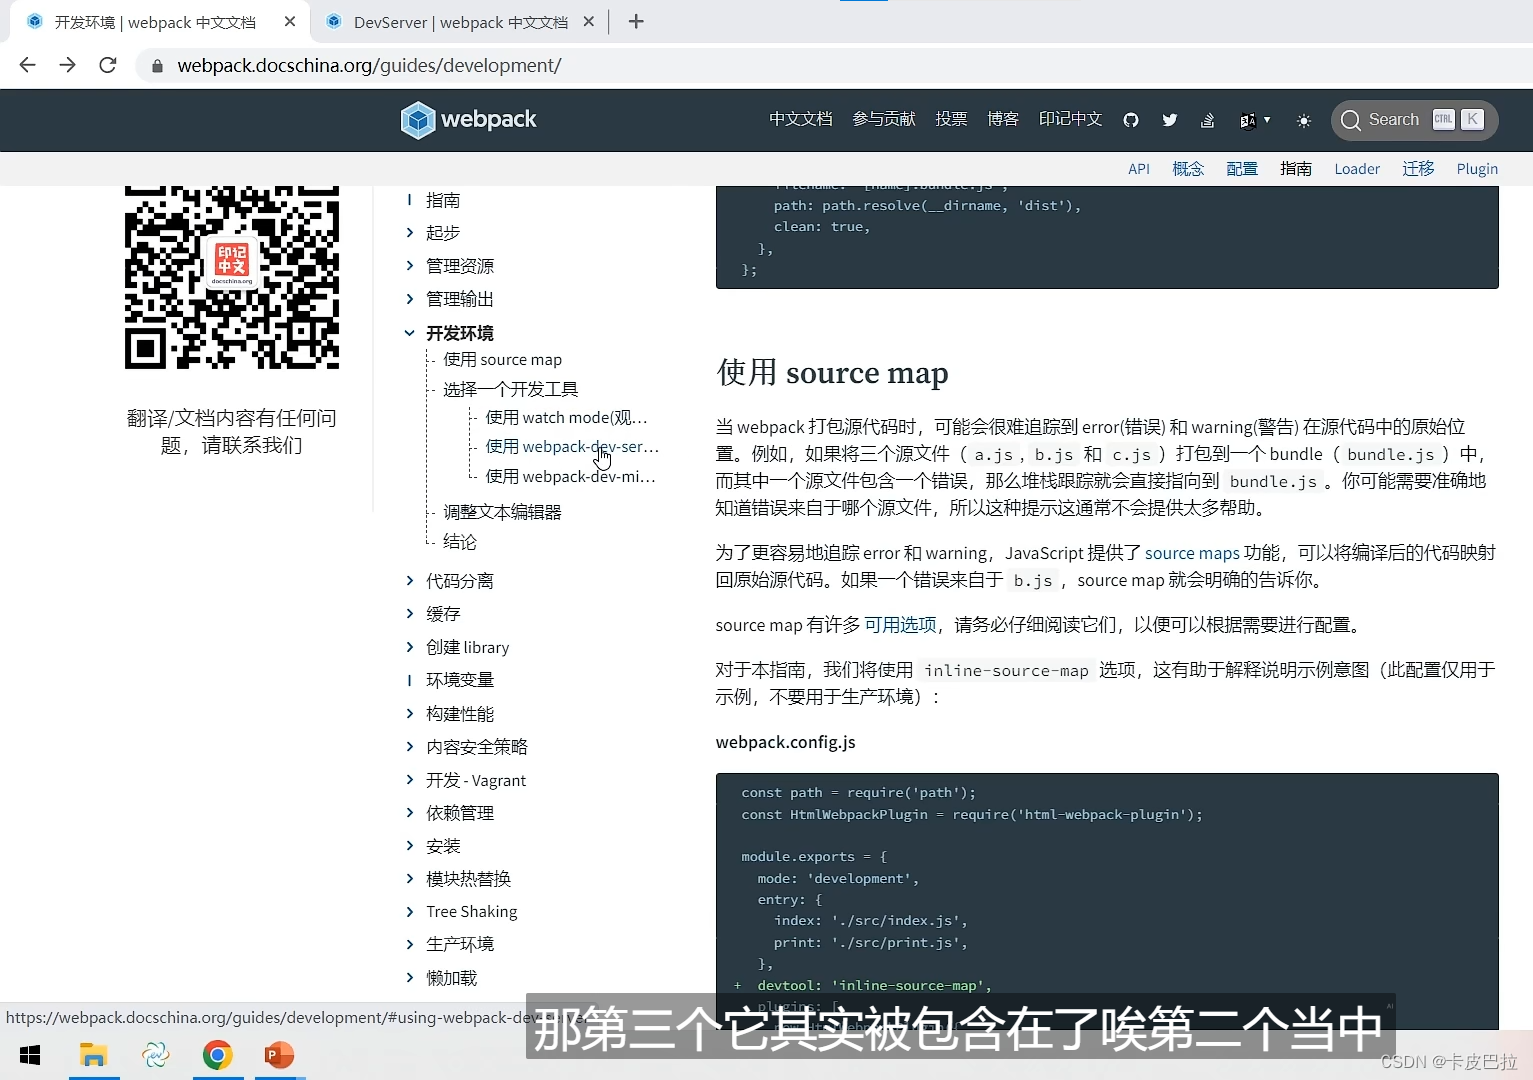Expand the 缓存 sidebar chevron
Viewport: 1533px width, 1080px height.
pyautogui.click(x=409, y=614)
